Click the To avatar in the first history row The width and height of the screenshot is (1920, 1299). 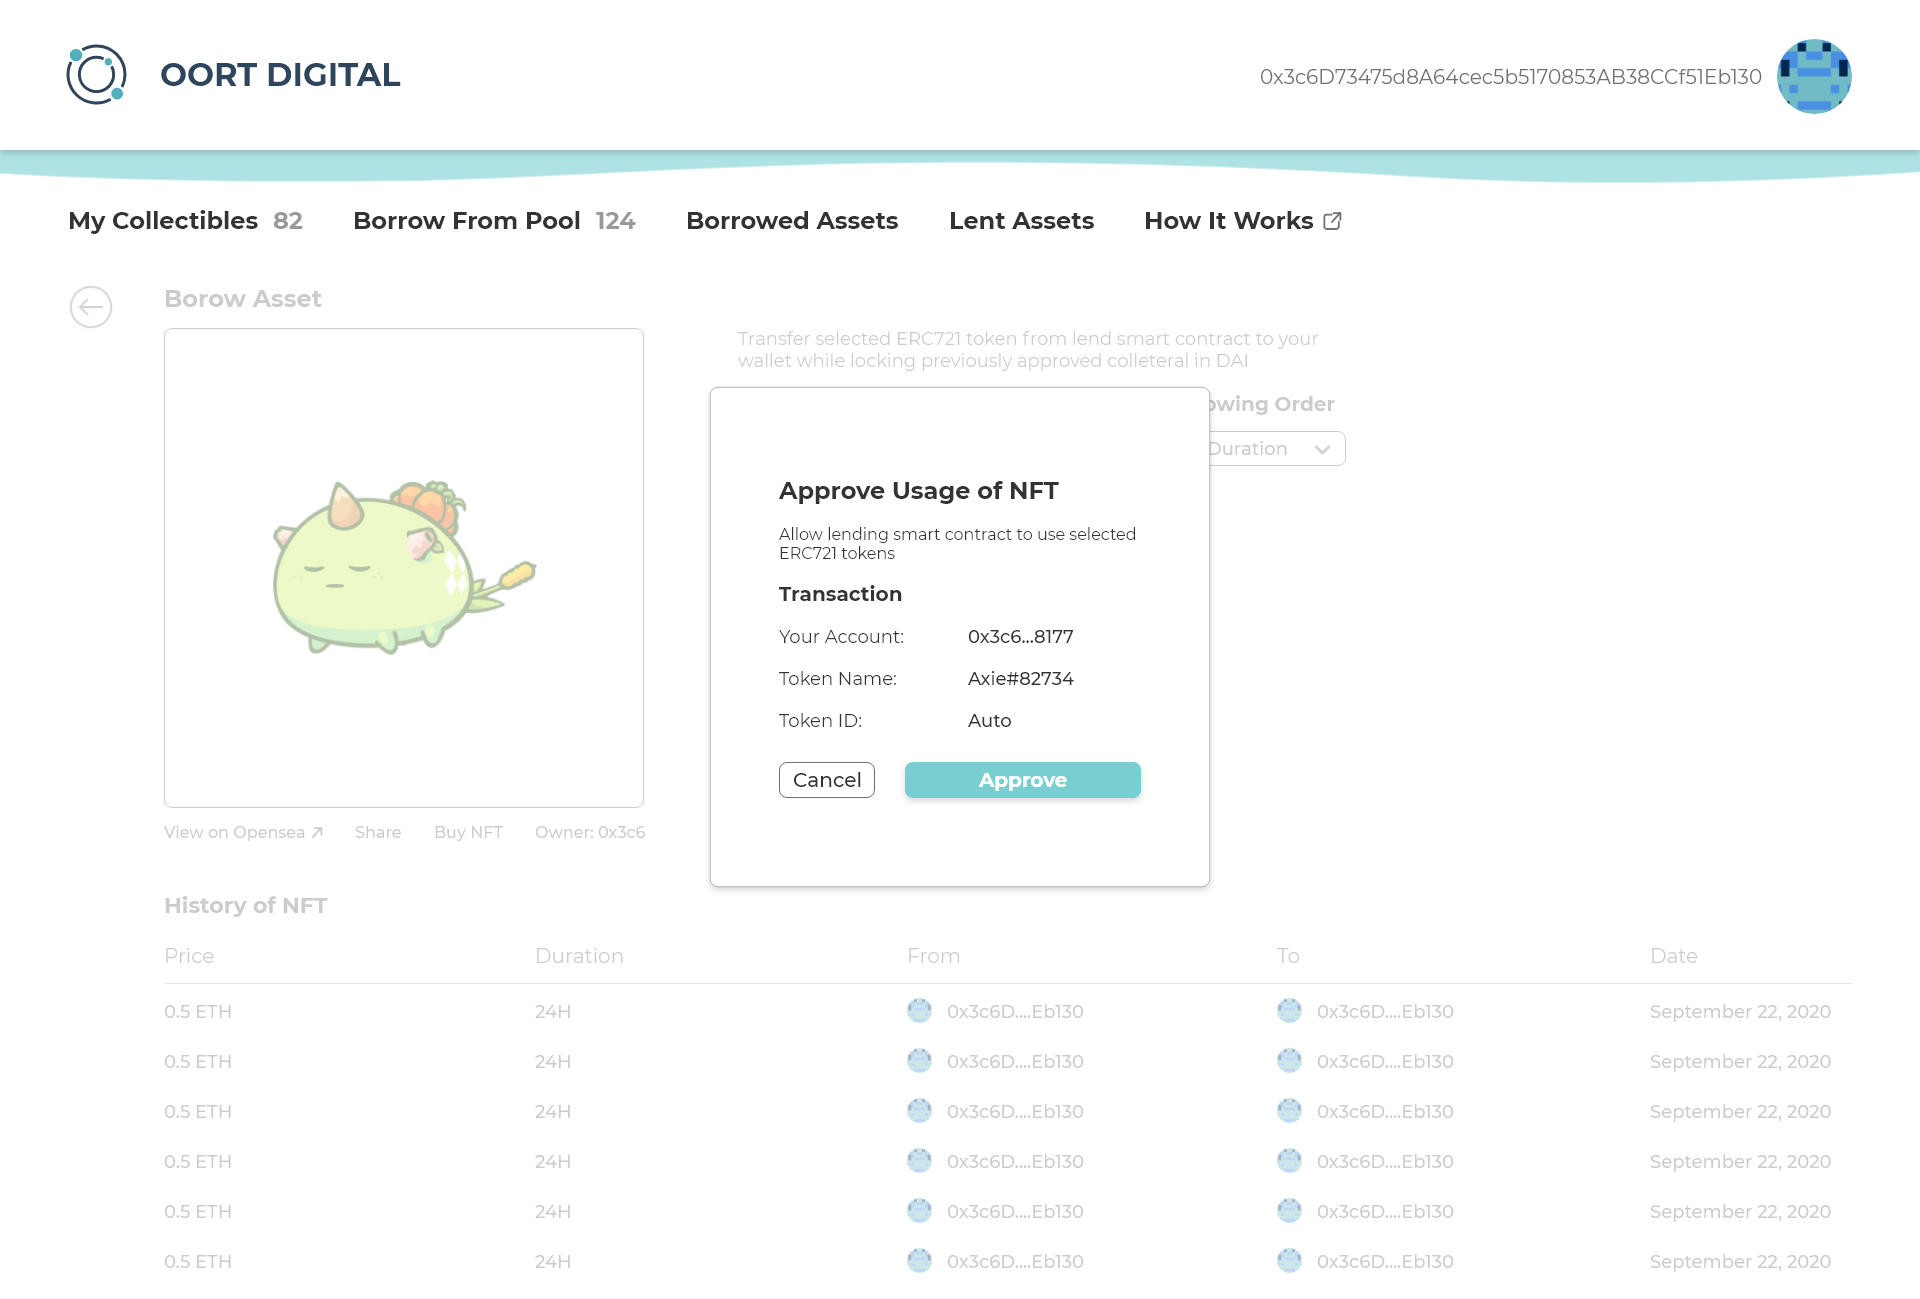tap(1289, 1011)
